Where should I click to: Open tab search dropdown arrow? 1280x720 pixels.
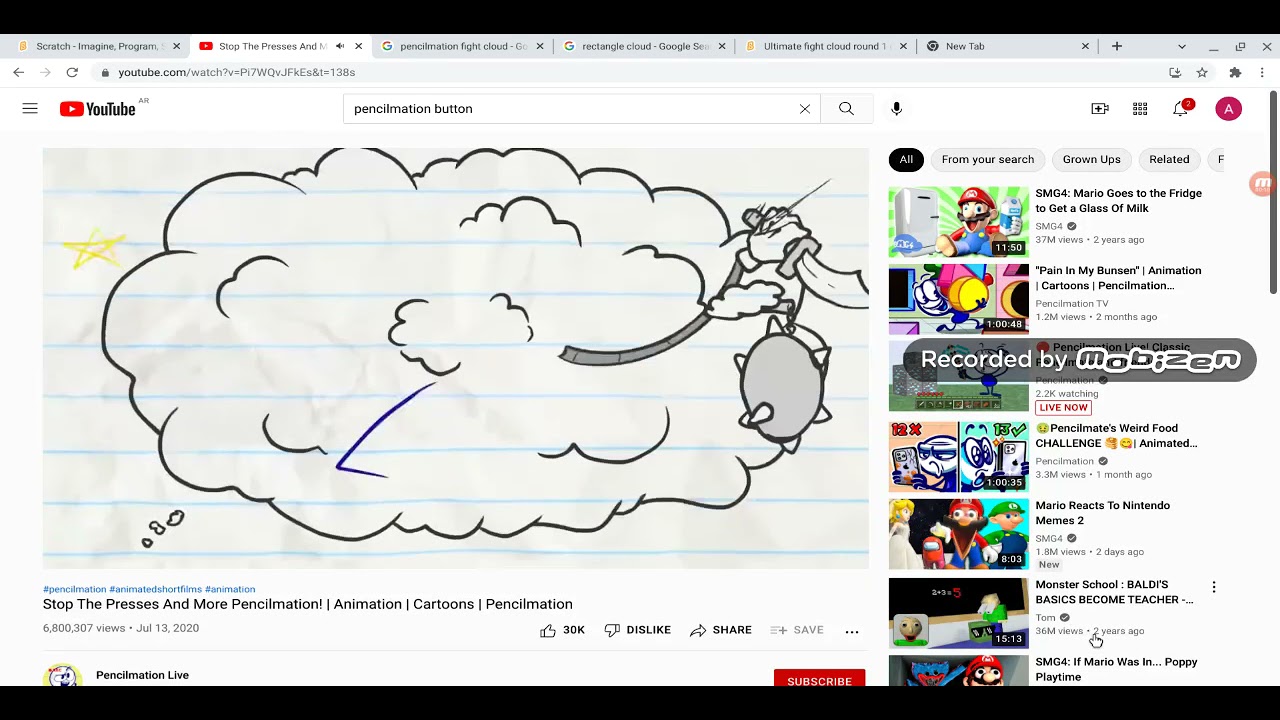tap(1182, 46)
